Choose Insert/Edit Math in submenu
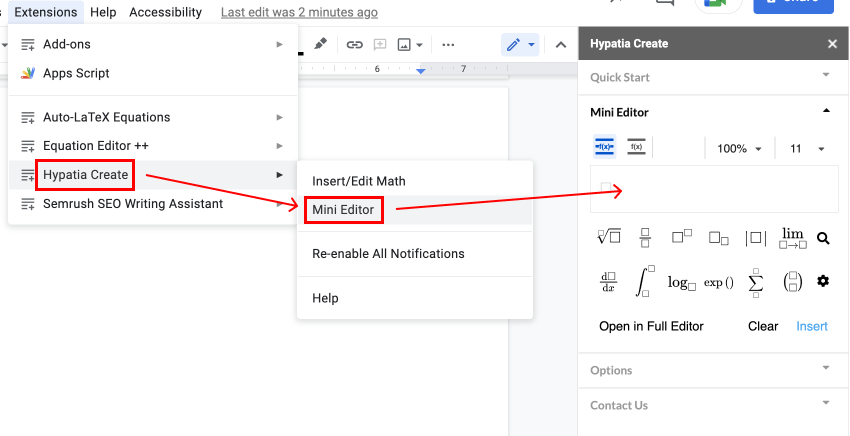 415,181
